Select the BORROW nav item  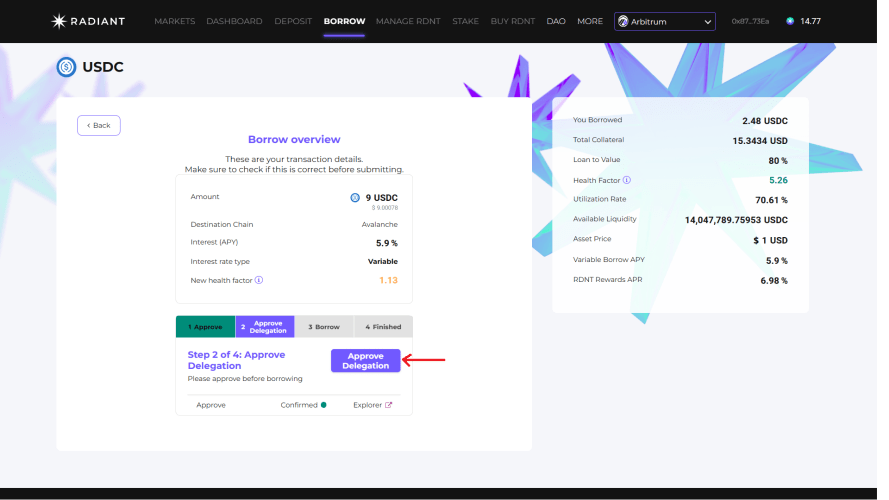[x=344, y=22]
